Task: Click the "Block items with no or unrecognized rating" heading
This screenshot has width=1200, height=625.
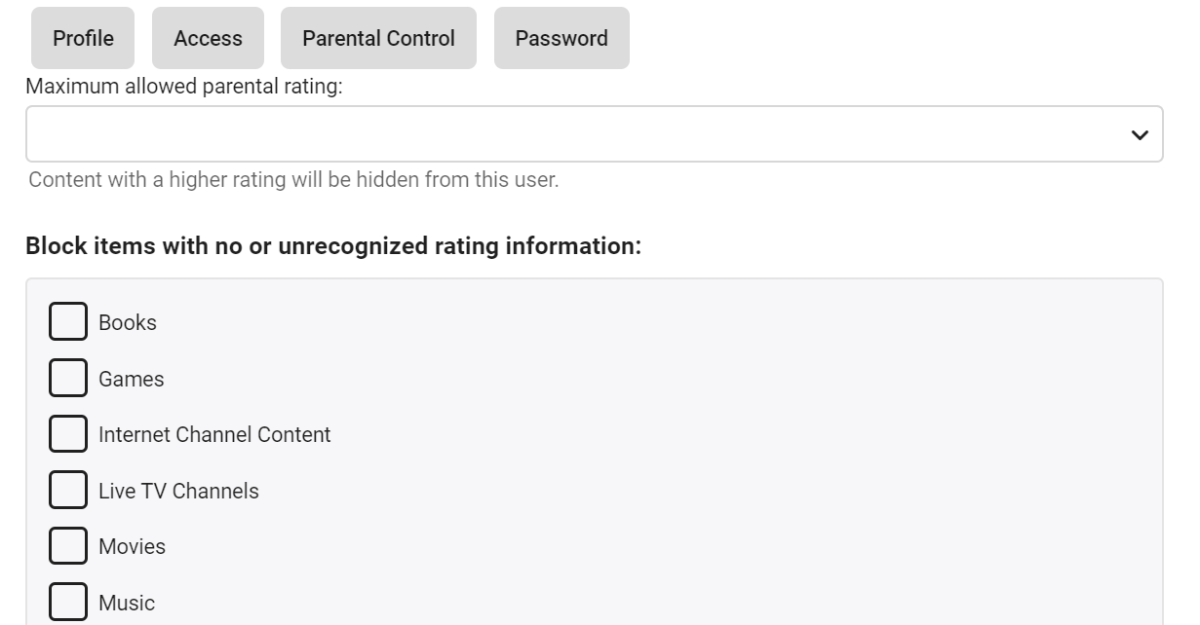Action: tap(332, 245)
